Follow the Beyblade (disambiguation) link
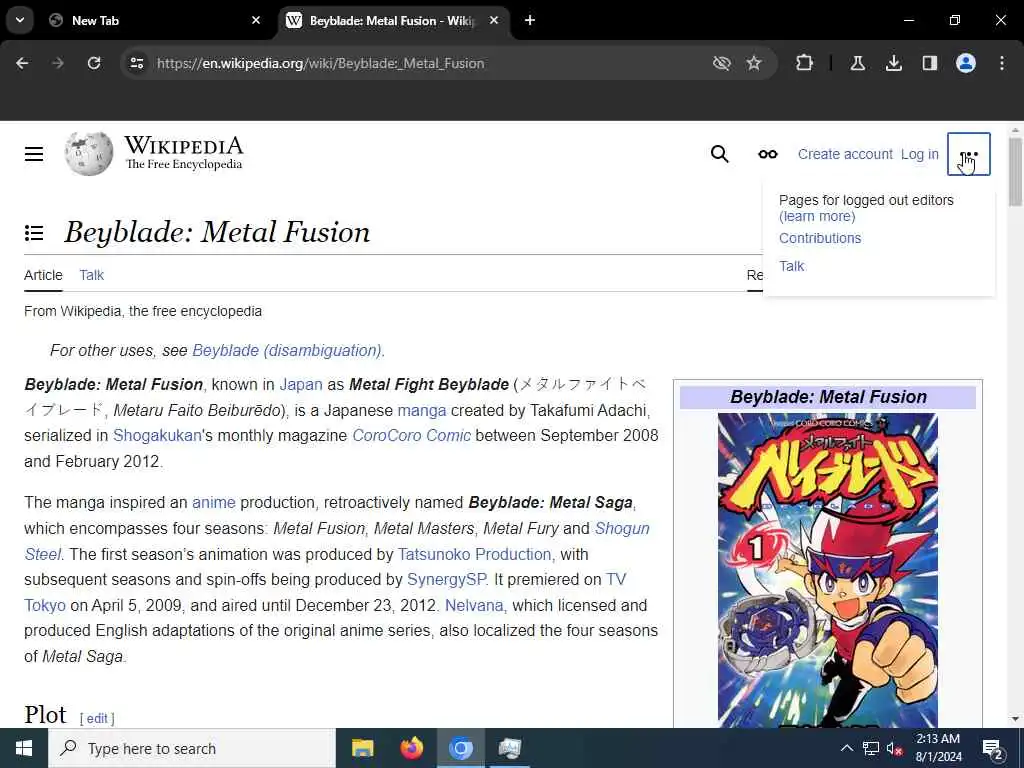This screenshot has width=1024, height=768. (x=287, y=351)
